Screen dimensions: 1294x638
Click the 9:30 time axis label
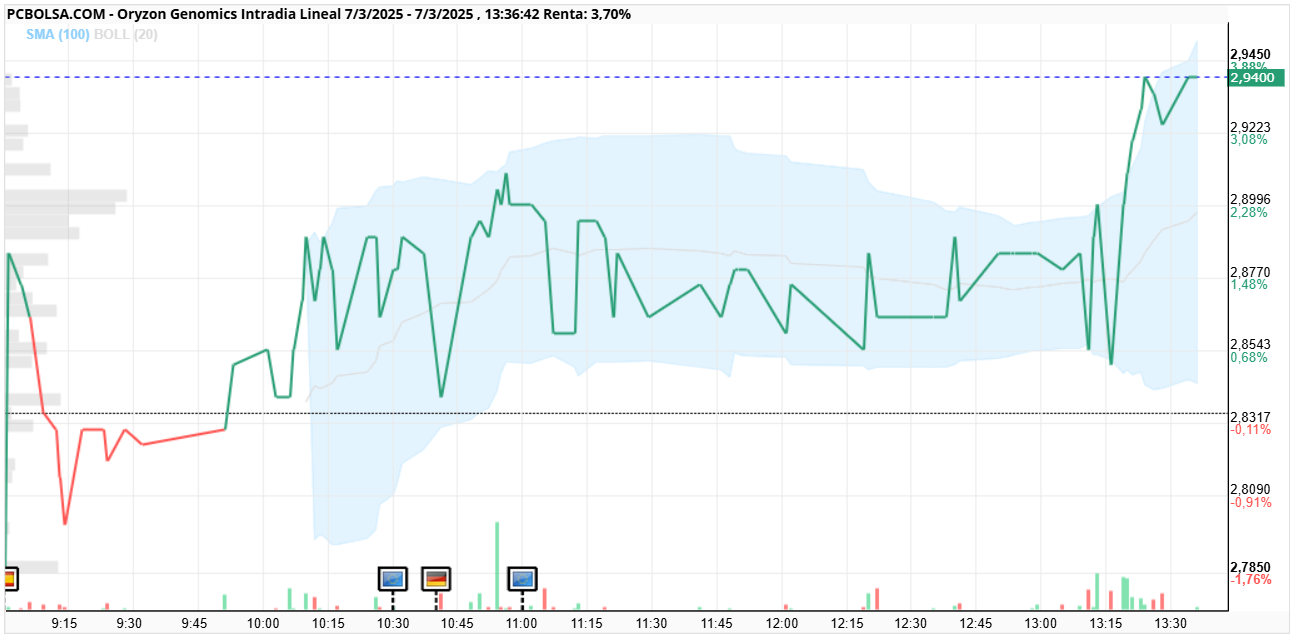(130, 623)
